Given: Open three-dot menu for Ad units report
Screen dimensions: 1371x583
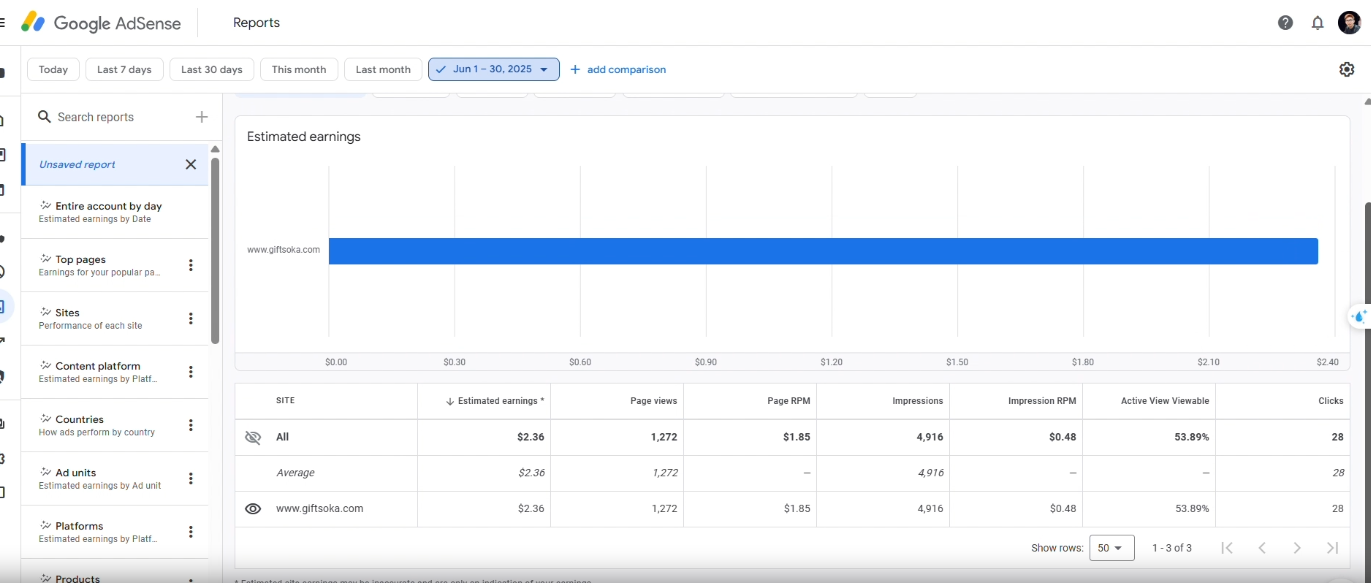Looking at the screenshot, I should click(191, 478).
